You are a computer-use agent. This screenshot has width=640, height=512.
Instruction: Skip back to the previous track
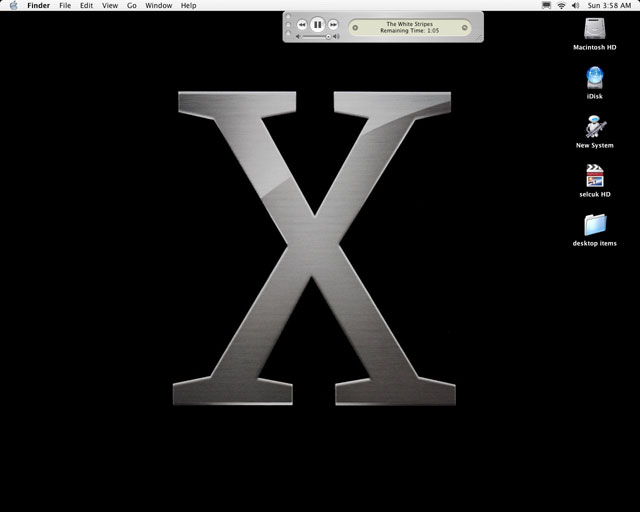pyautogui.click(x=302, y=25)
